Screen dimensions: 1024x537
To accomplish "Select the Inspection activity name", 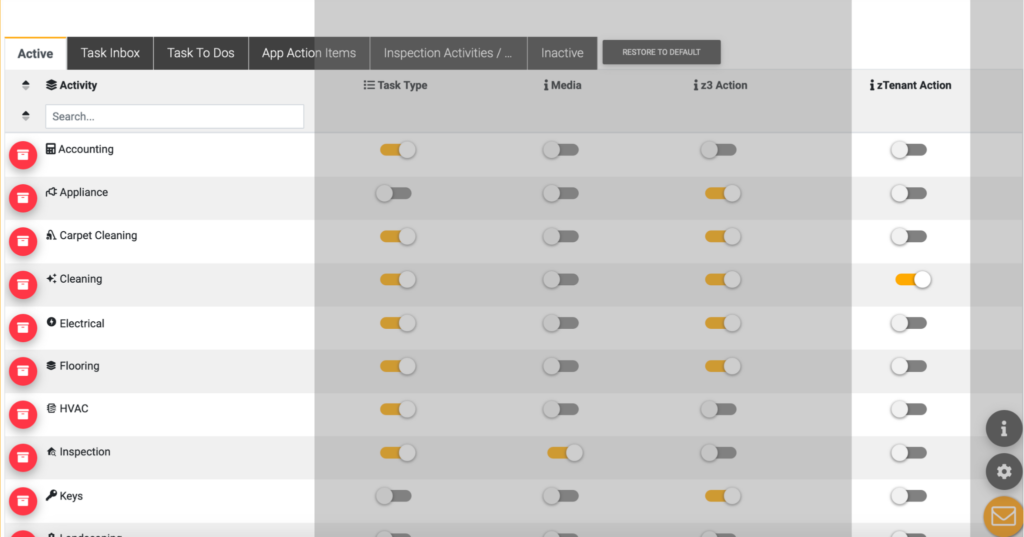I will click(85, 451).
